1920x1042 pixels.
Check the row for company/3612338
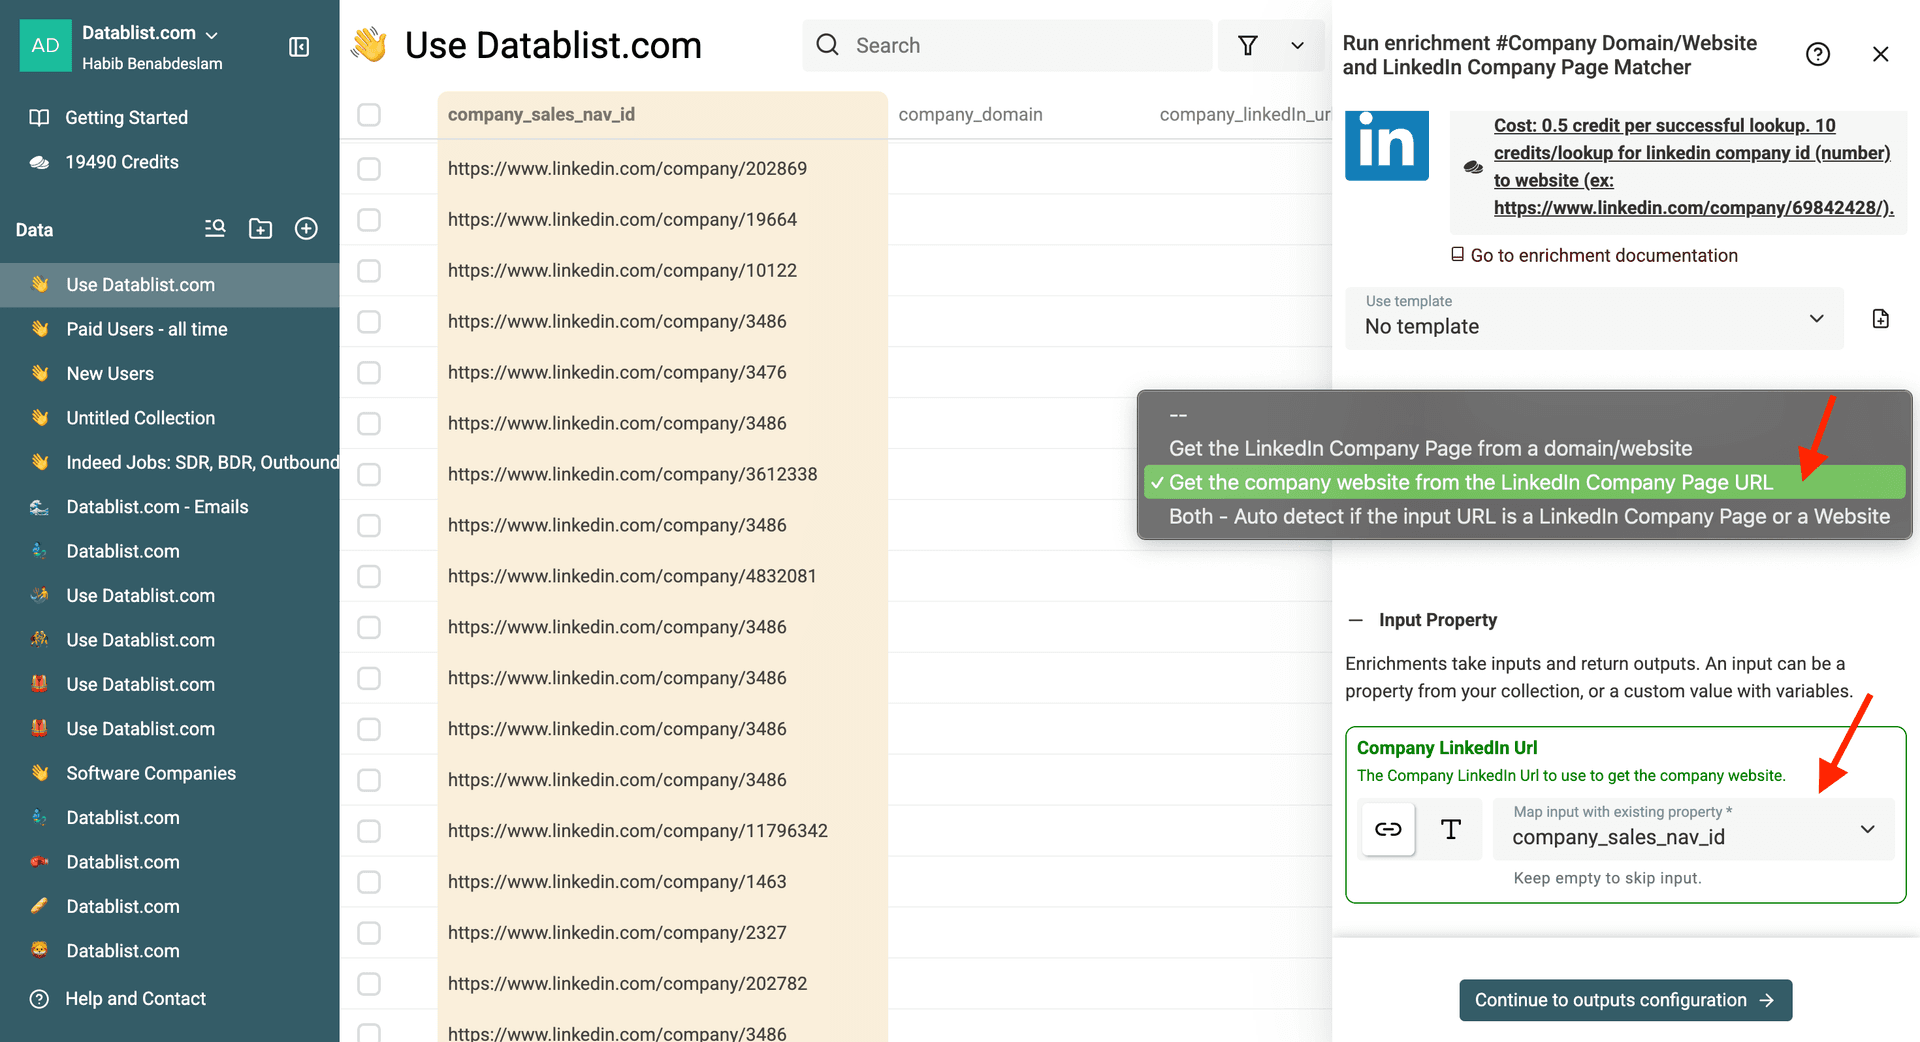click(x=369, y=475)
